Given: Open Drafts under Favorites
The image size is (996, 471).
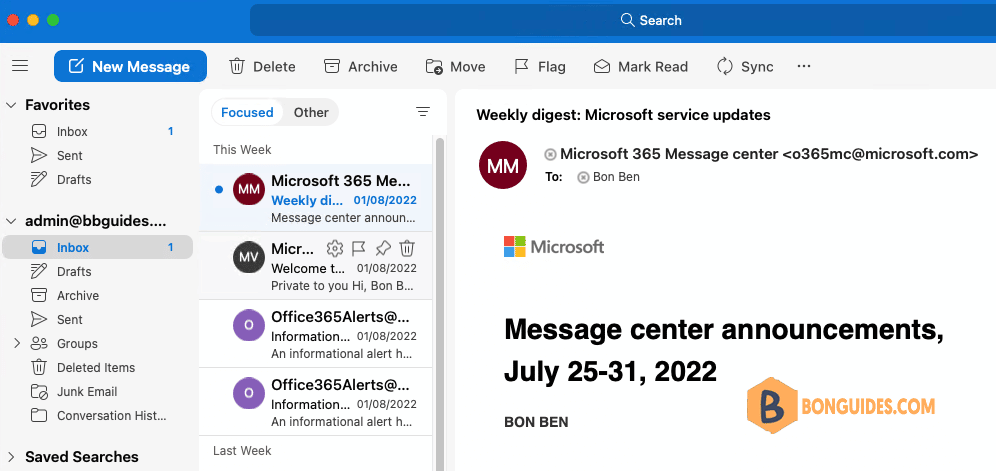Looking at the screenshot, I should pyautogui.click(x=97, y=180).
